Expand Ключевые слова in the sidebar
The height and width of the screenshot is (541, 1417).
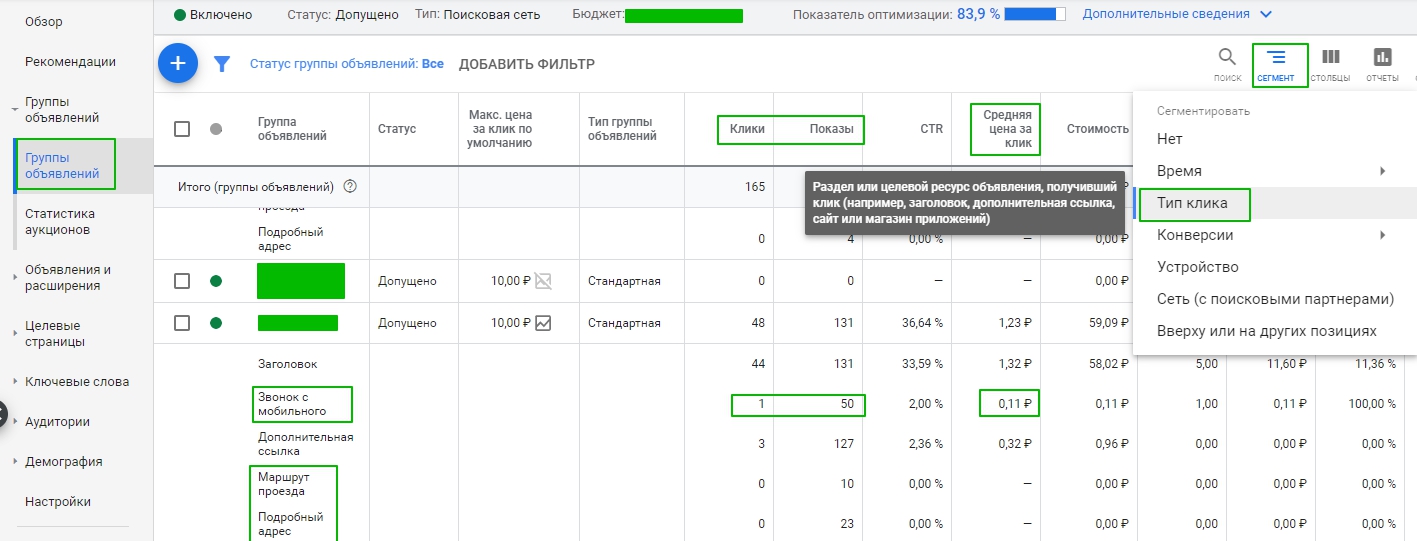click(x=14, y=382)
